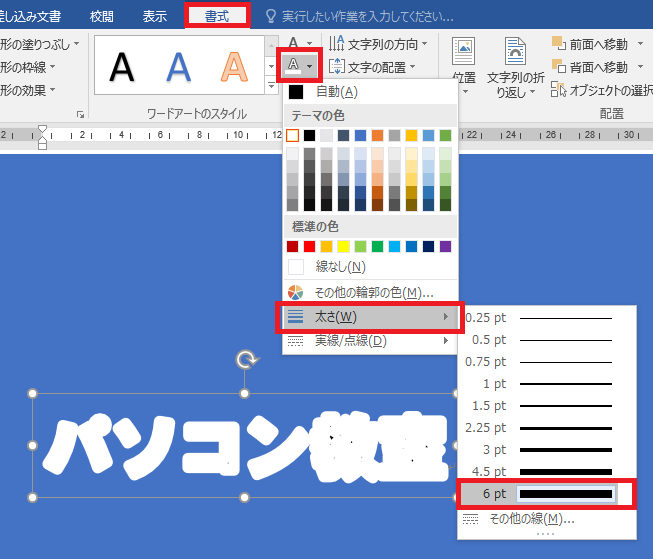The height and width of the screenshot is (559, 653).
Task: Choose 自動(A) automatic outline color
Action: coord(370,92)
